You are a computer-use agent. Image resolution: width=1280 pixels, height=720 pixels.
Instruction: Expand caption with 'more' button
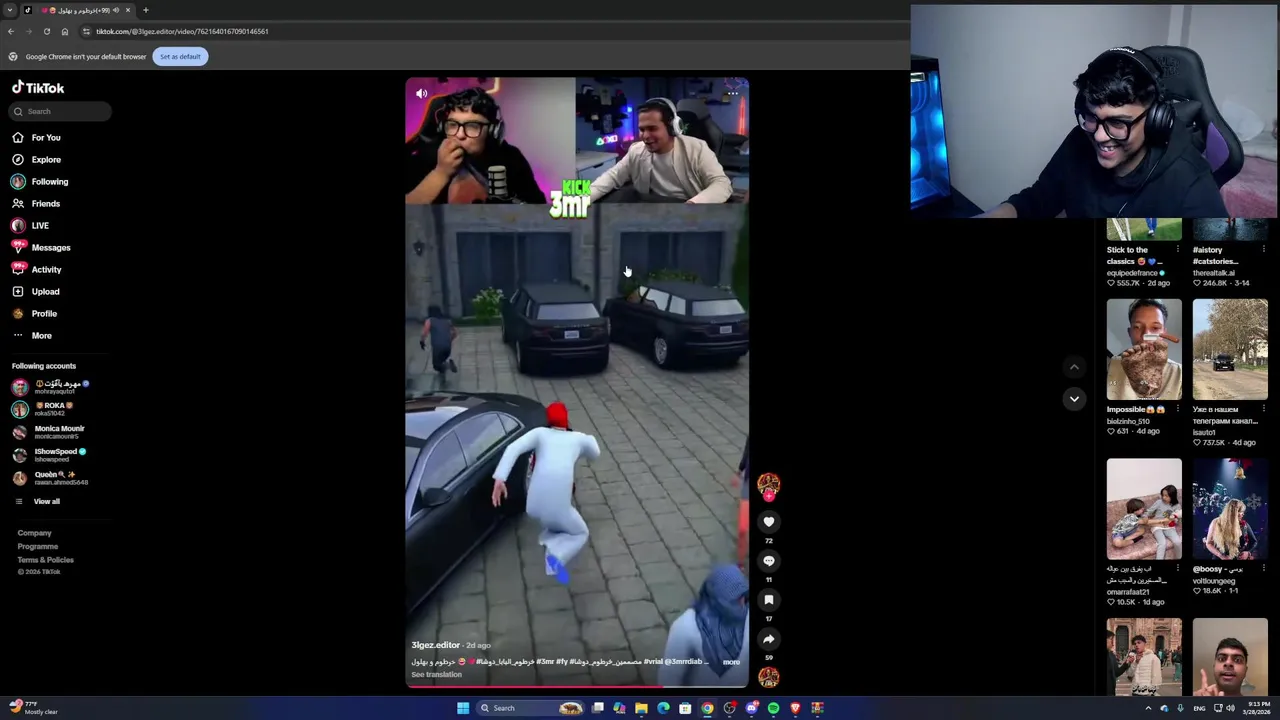click(x=731, y=662)
